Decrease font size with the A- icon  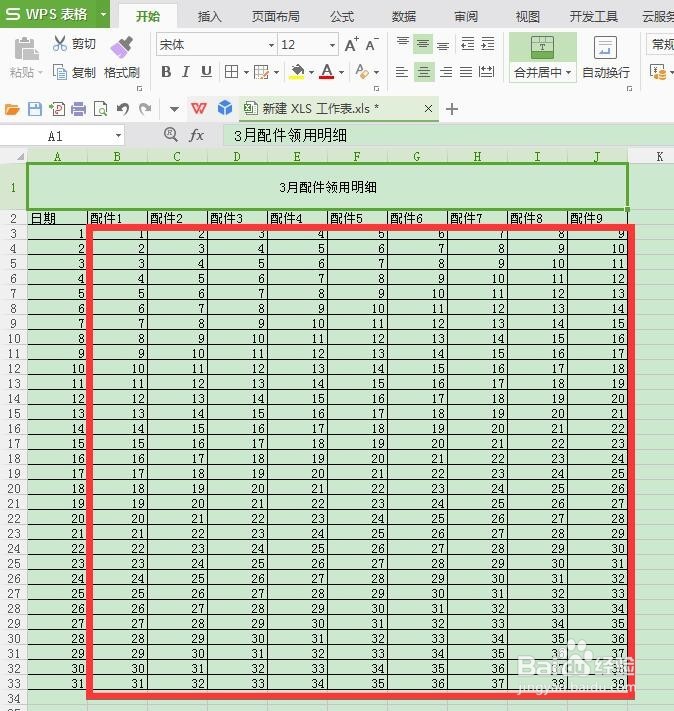371,44
